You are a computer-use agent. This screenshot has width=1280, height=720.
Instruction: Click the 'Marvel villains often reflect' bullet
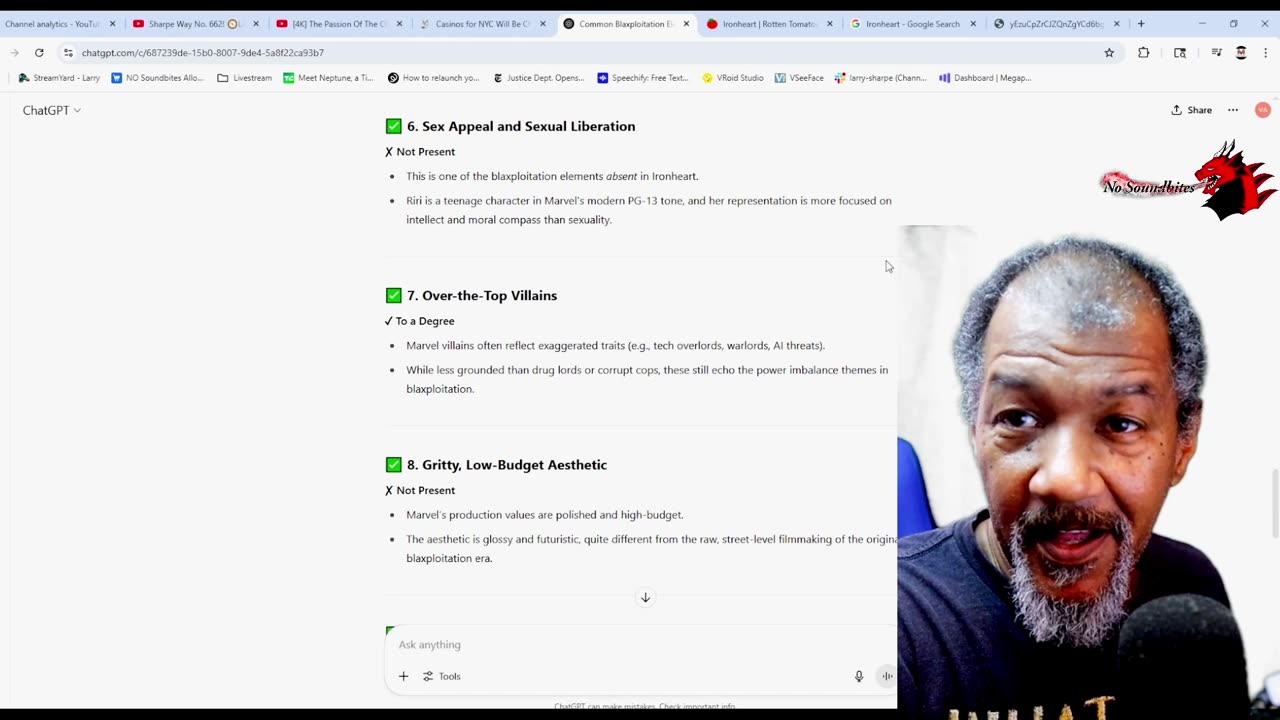coord(615,346)
